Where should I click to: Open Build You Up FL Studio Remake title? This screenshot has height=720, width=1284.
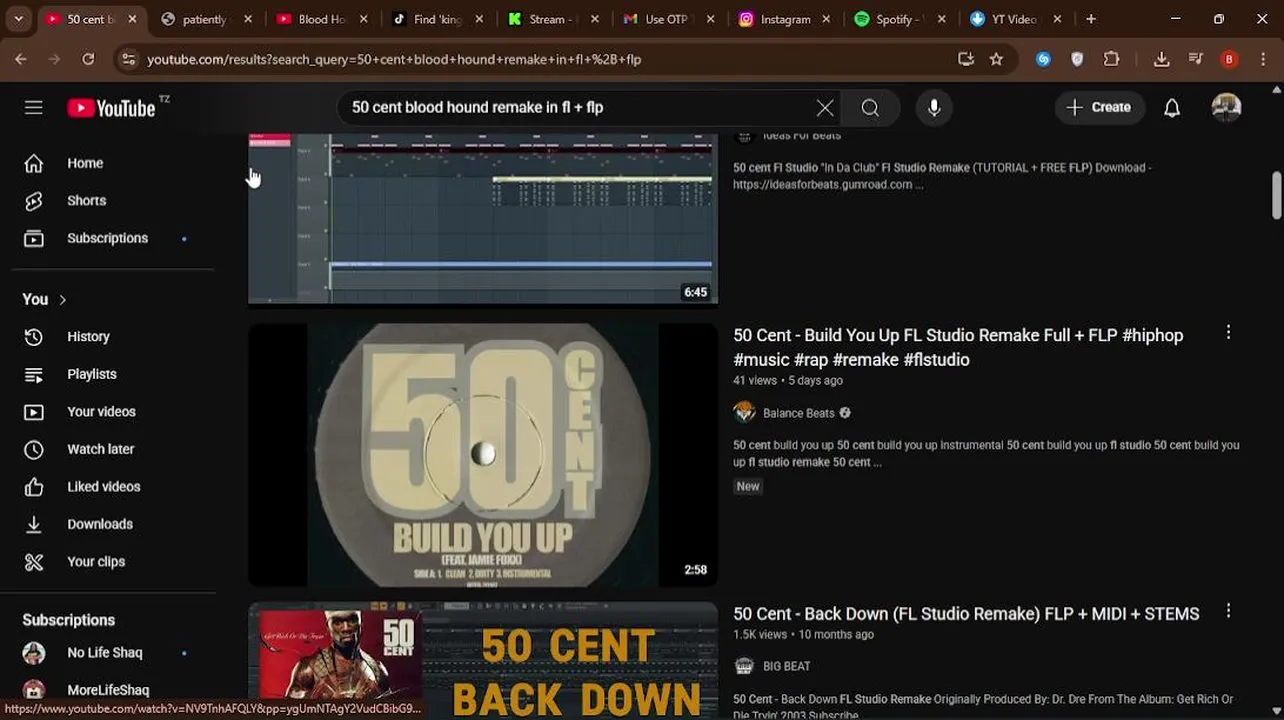tap(958, 347)
